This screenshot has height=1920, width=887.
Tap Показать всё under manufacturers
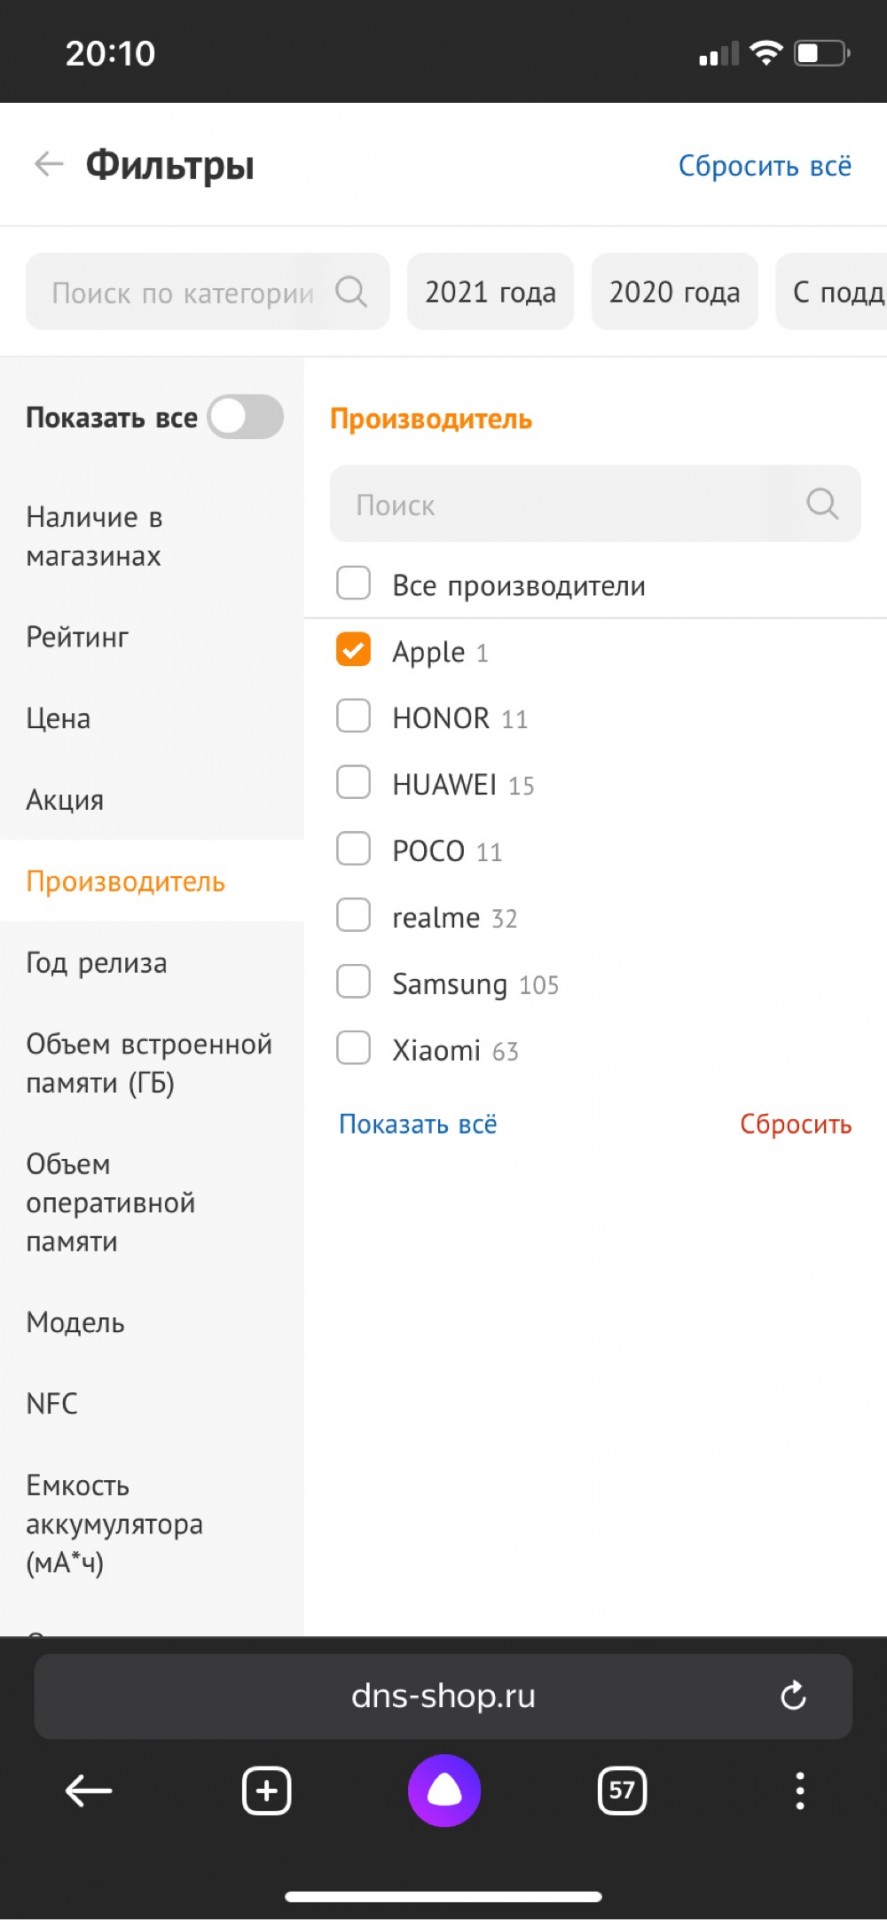[418, 1124]
